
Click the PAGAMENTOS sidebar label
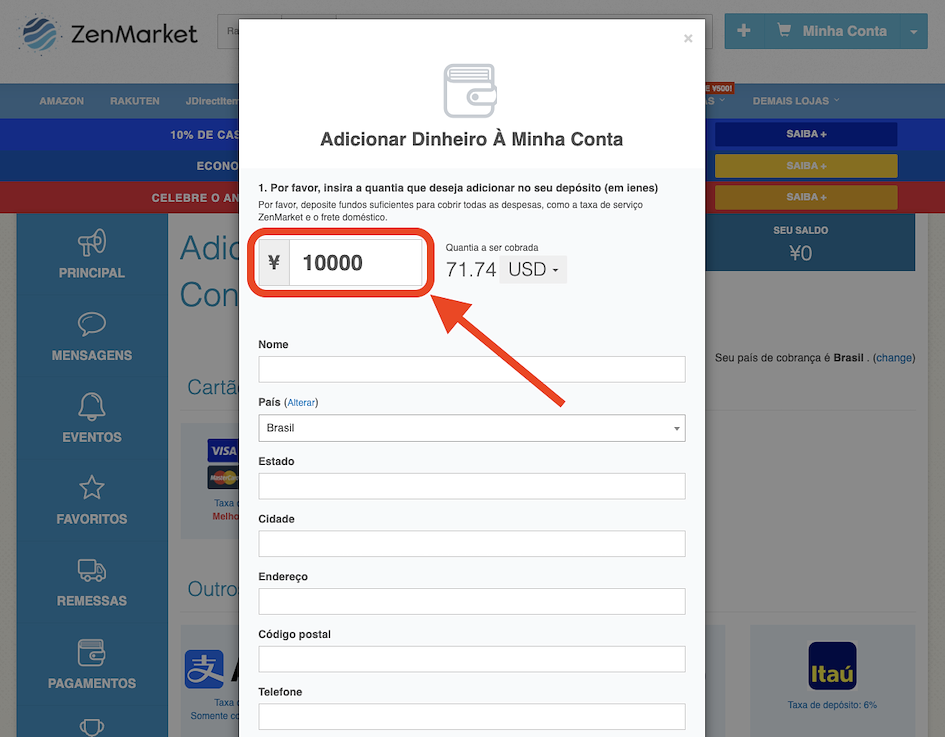point(92,684)
